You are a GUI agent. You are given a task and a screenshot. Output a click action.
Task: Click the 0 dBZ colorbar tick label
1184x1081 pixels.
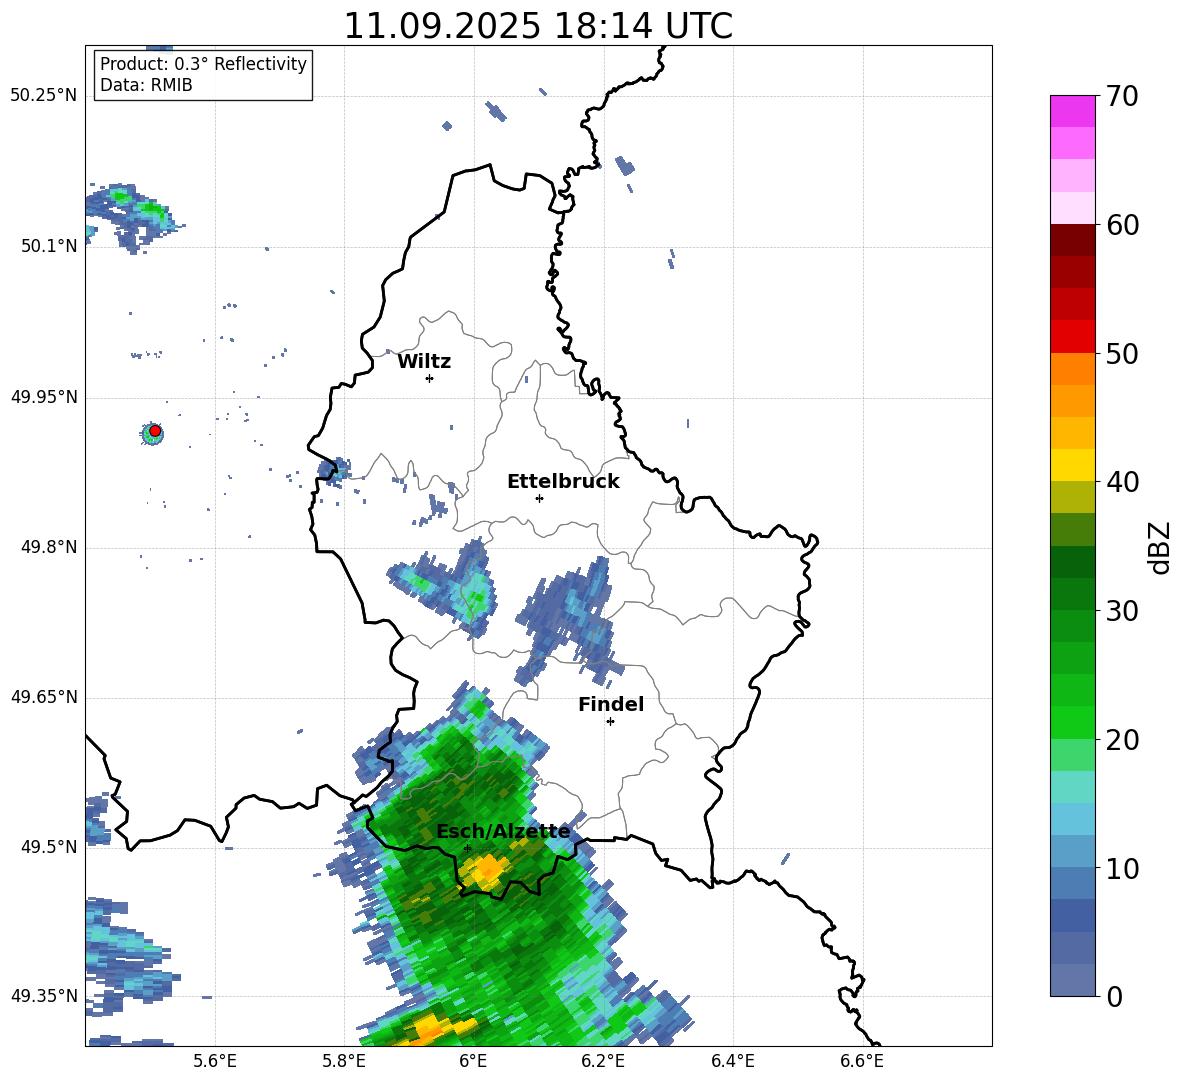pyautogui.click(x=1114, y=996)
